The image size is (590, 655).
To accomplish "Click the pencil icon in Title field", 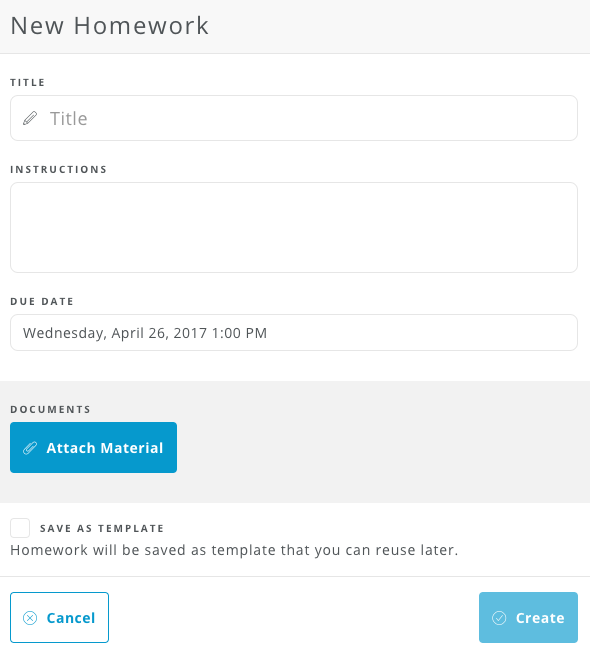I will 30,118.
